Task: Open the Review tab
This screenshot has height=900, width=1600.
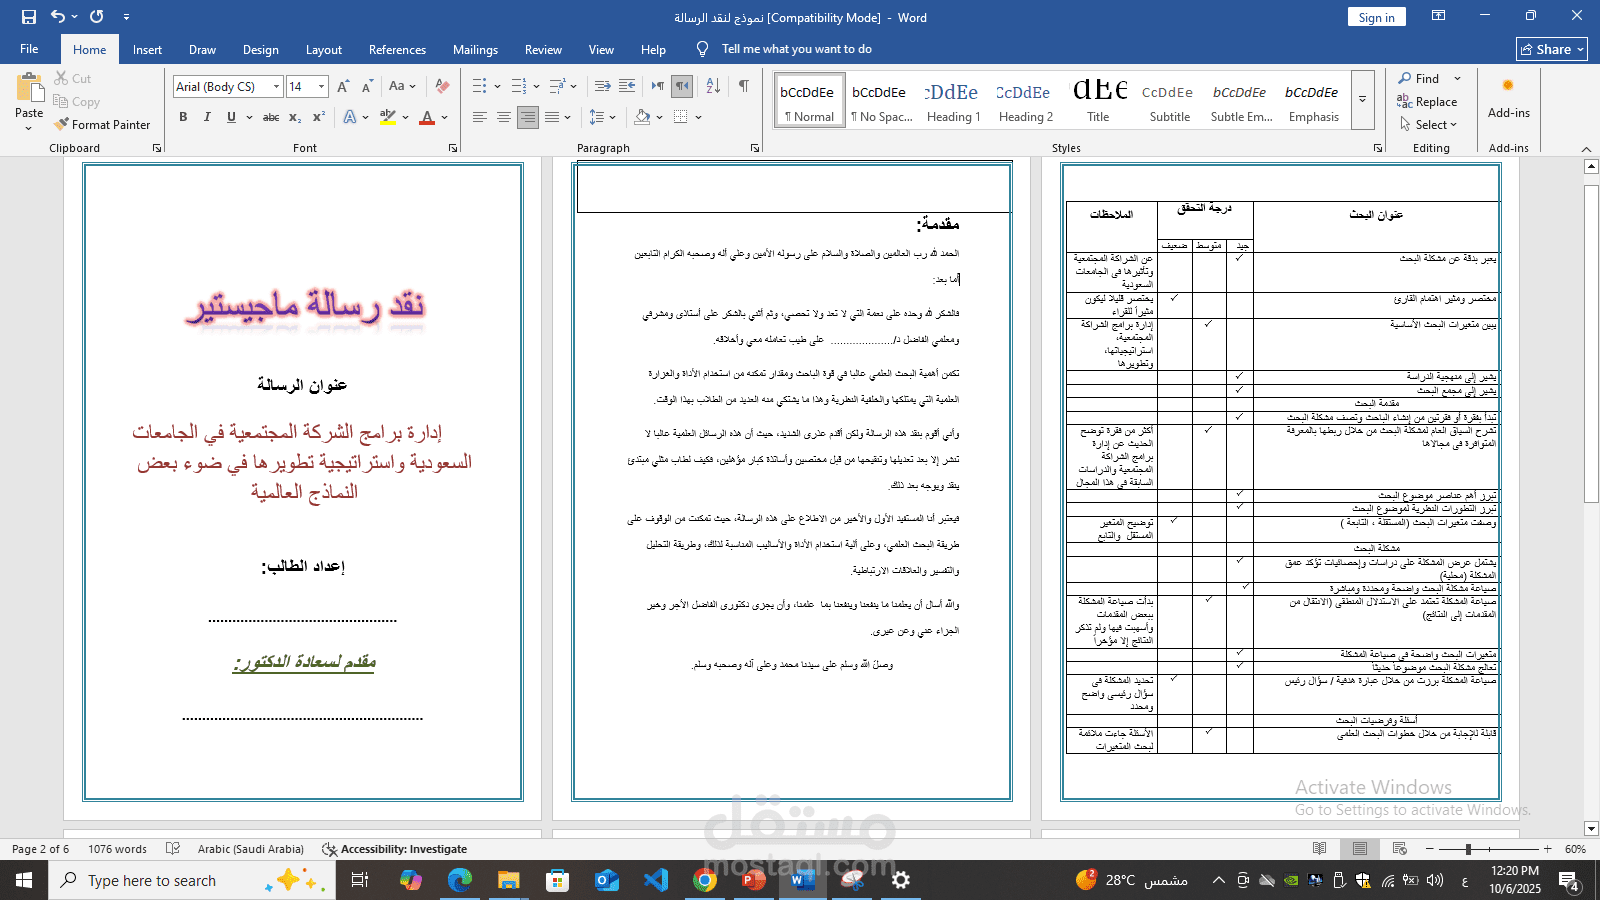Action: coord(543,49)
